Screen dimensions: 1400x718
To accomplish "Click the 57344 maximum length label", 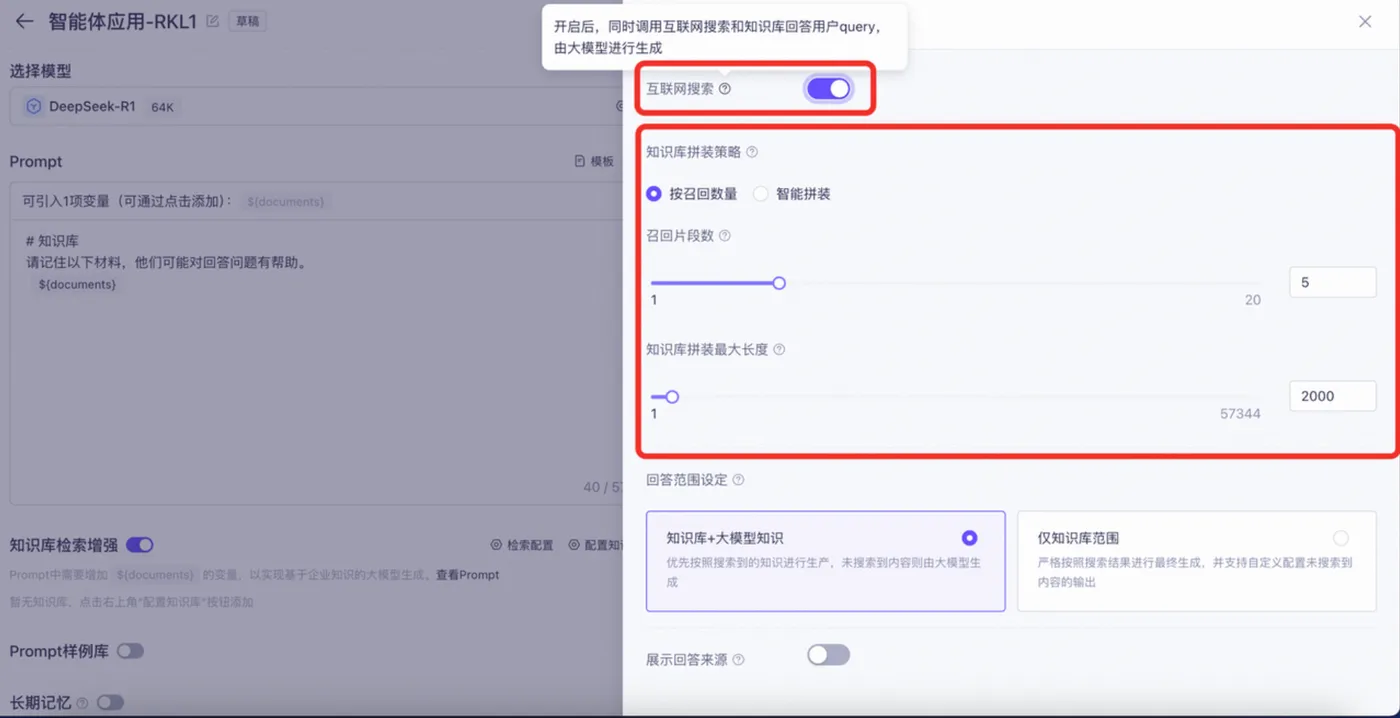I will click(x=1240, y=413).
